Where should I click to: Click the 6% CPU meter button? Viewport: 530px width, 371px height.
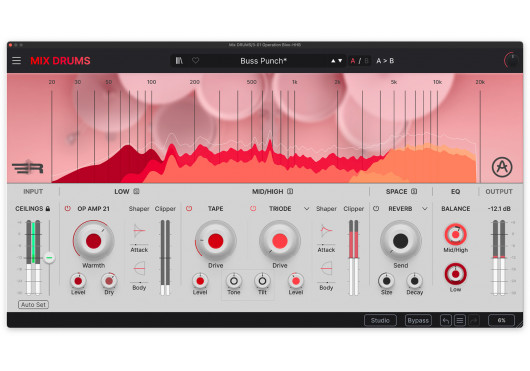coord(502,320)
